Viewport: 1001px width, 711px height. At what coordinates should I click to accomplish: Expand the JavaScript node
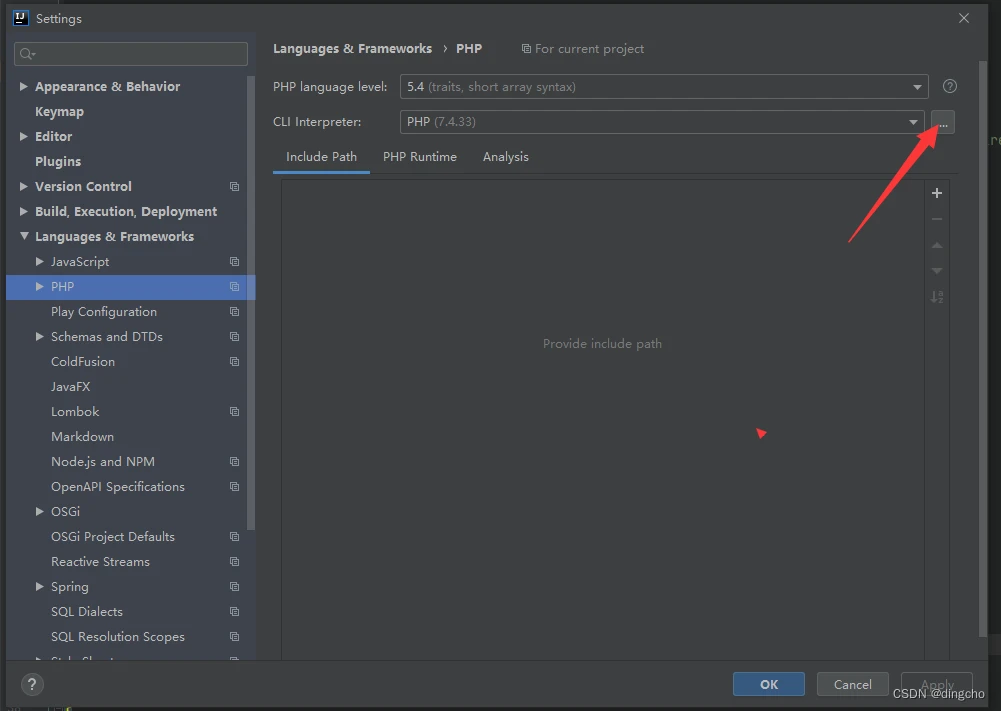(40, 262)
